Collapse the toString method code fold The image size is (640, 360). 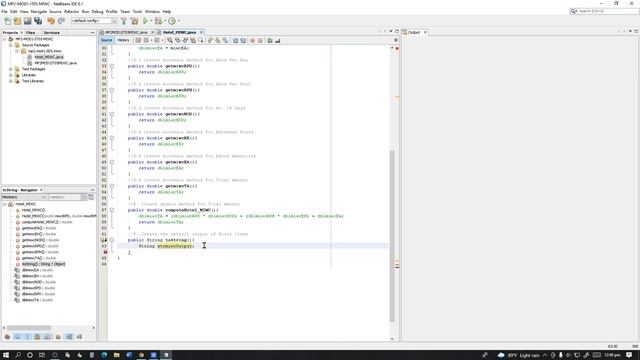[112, 240]
